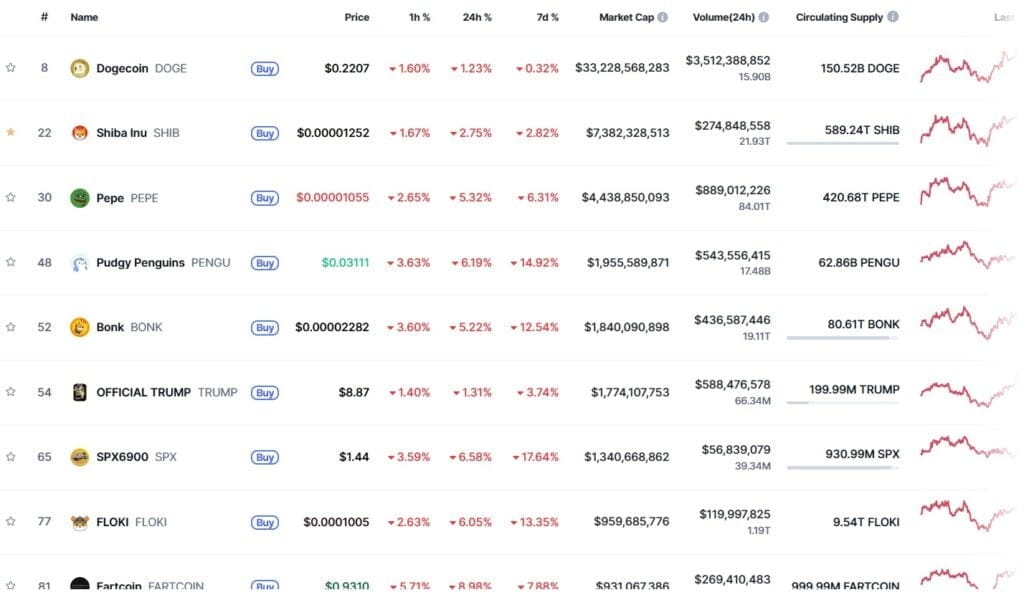Click the FLOKI coin logo
Viewport: 1024px width, 600px height.
click(80, 522)
